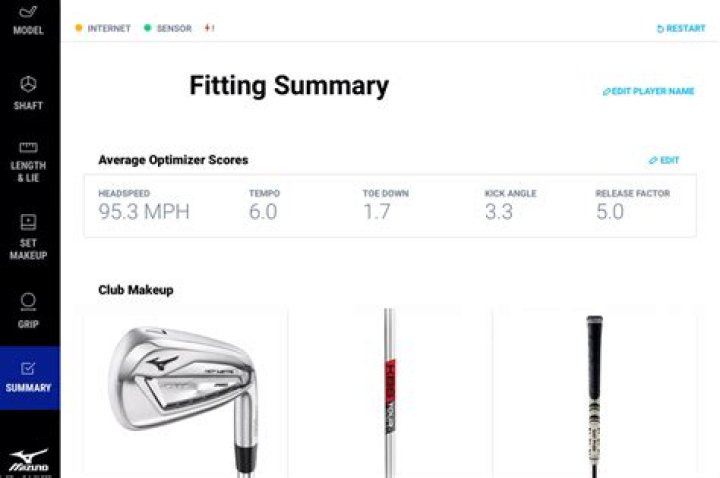
Task: Click the Mizuno logo in sidebar
Action: pyautogui.click(x=29, y=461)
